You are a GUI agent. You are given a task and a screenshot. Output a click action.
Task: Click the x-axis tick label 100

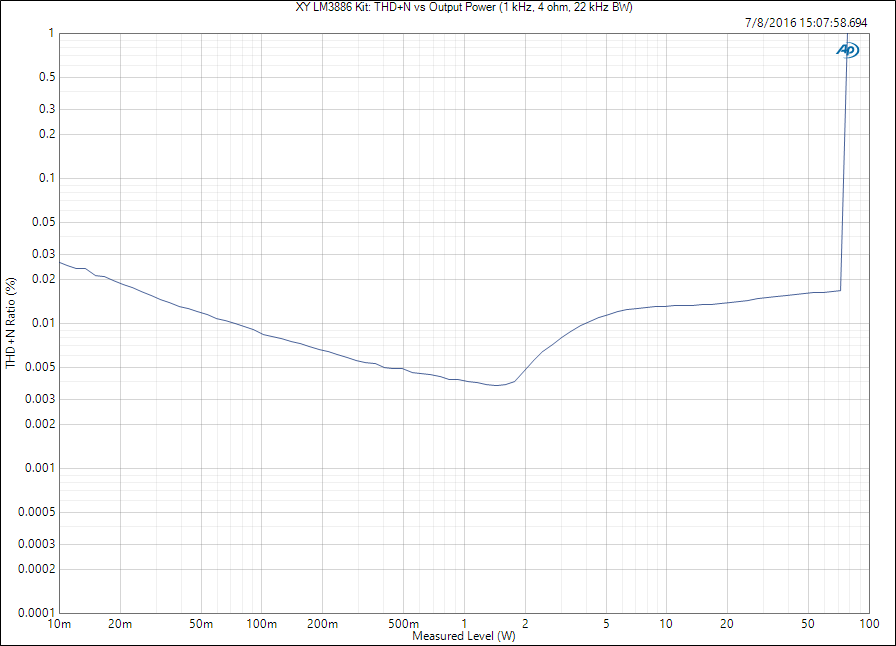pyautogui.click(x=869, y=624)
